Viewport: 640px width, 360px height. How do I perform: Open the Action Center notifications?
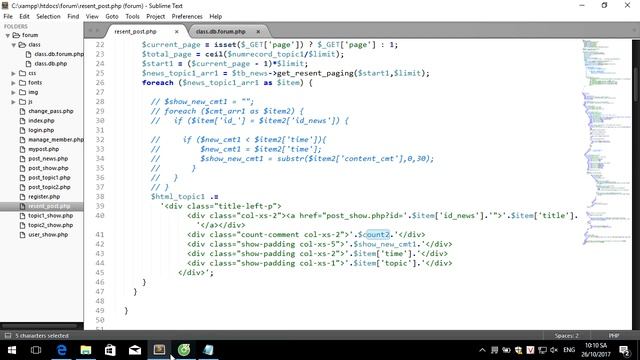[624, 350]
